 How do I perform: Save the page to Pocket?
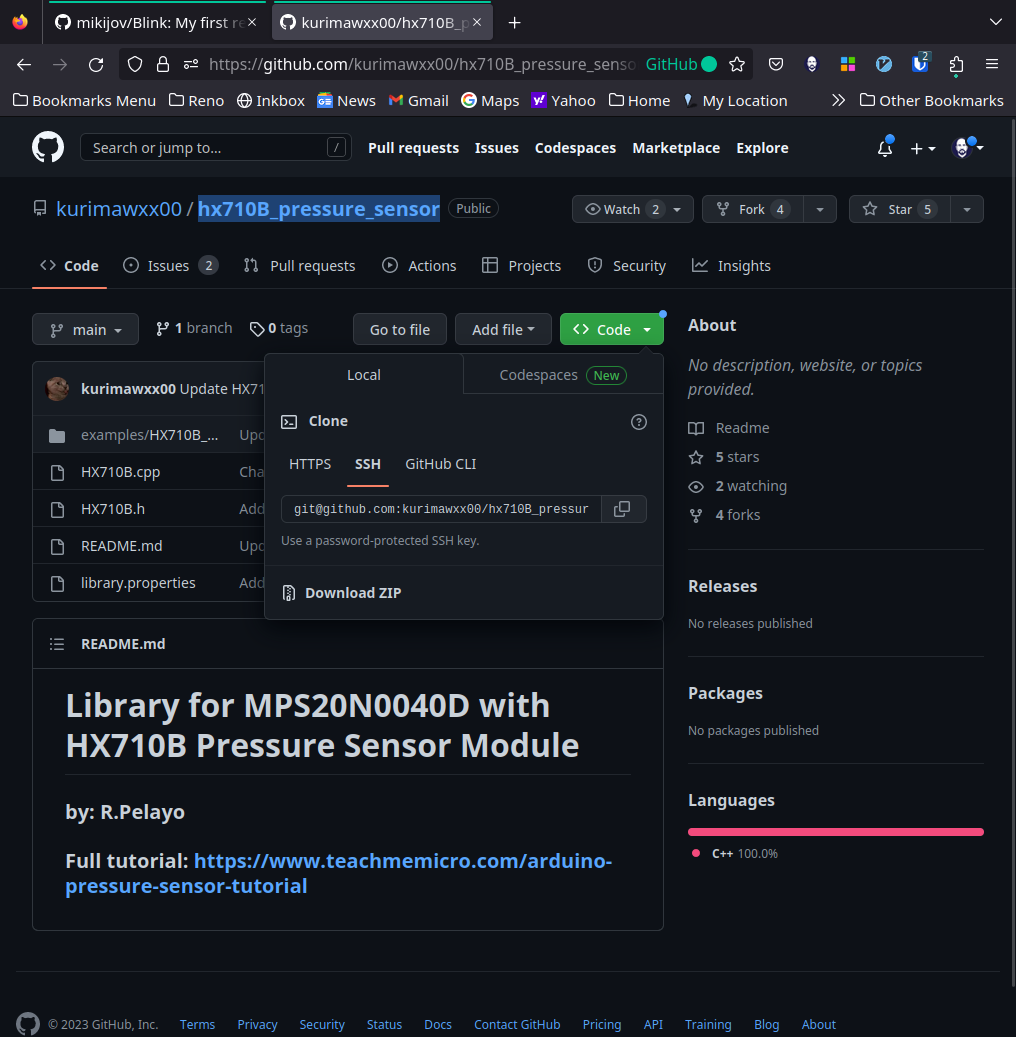(776, 64)
